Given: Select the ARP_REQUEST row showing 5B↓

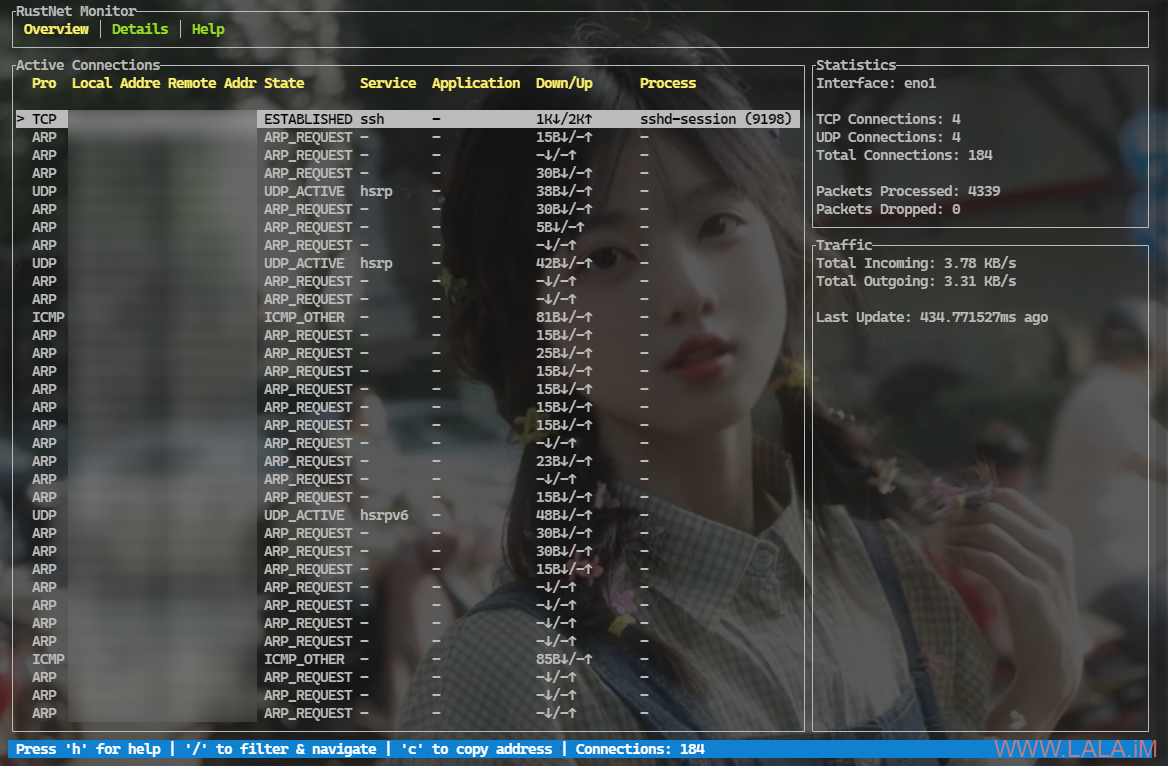Looking at the screenshot, I should tap(407, 227).
